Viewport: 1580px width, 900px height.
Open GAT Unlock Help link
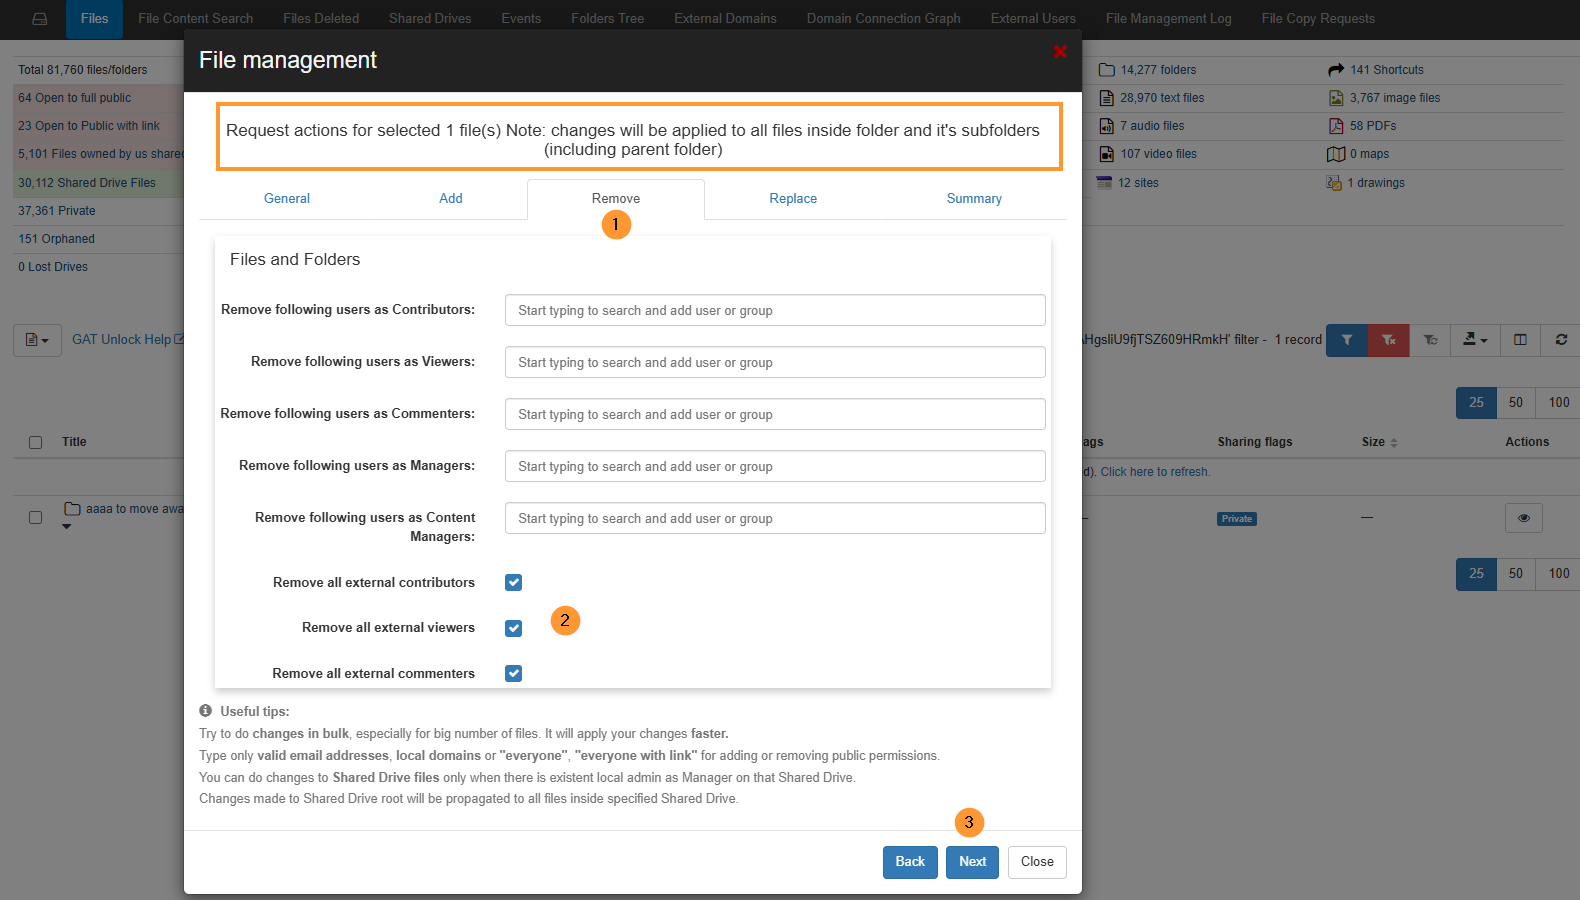[128, 340]
